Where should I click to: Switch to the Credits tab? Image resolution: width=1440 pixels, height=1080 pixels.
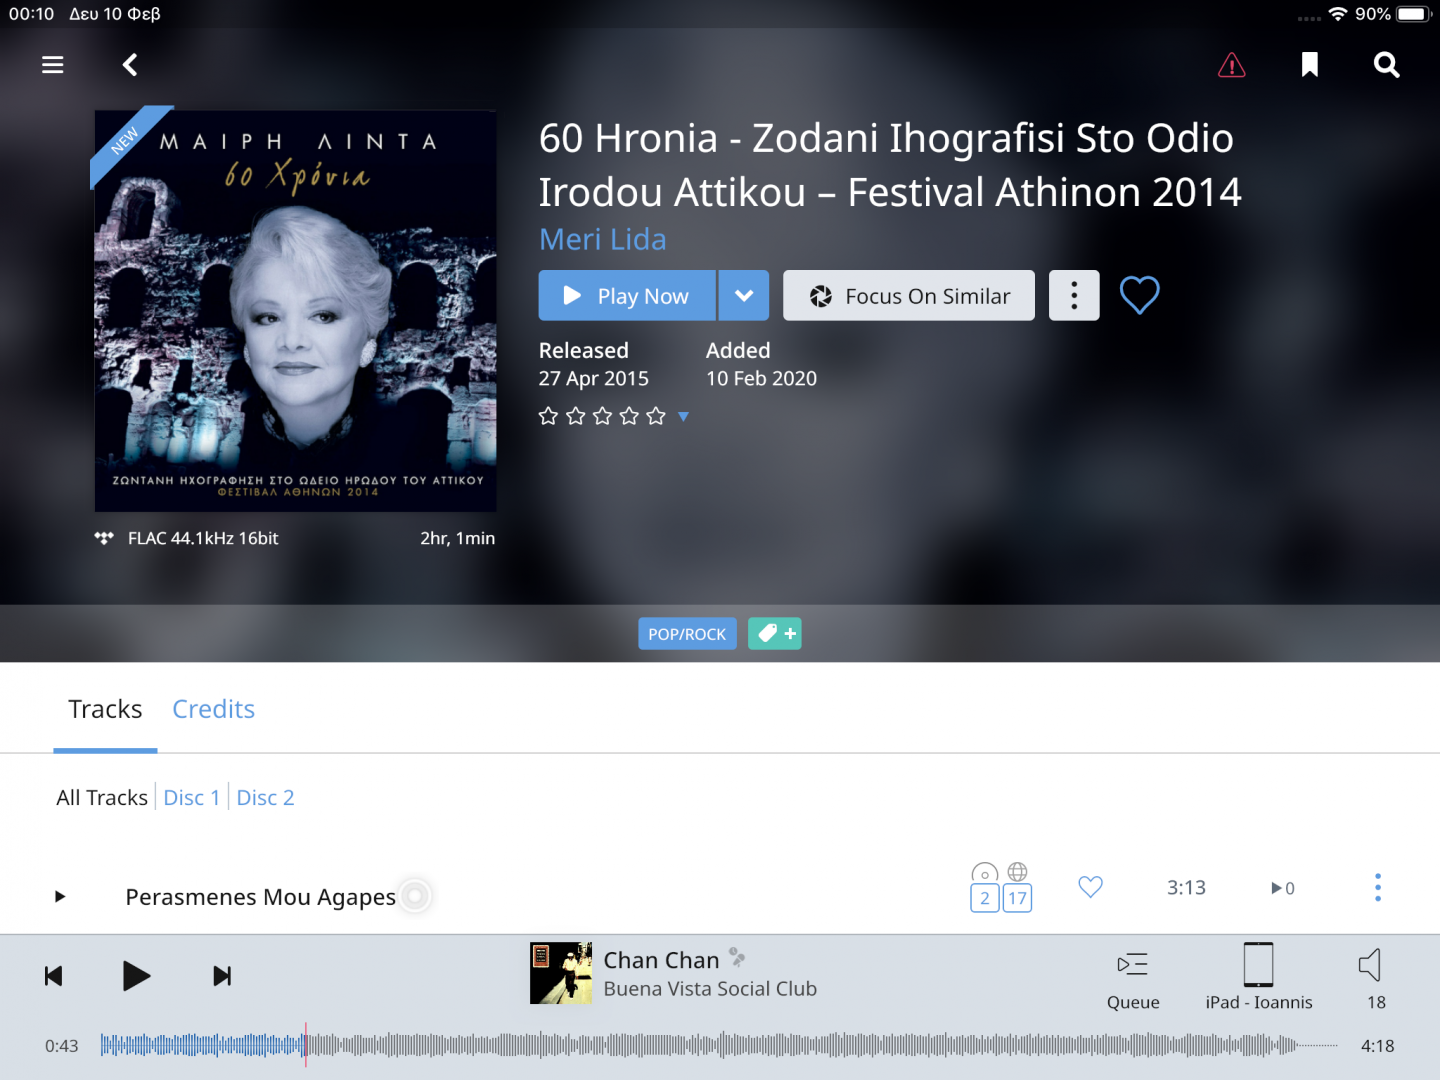[214, 709]
